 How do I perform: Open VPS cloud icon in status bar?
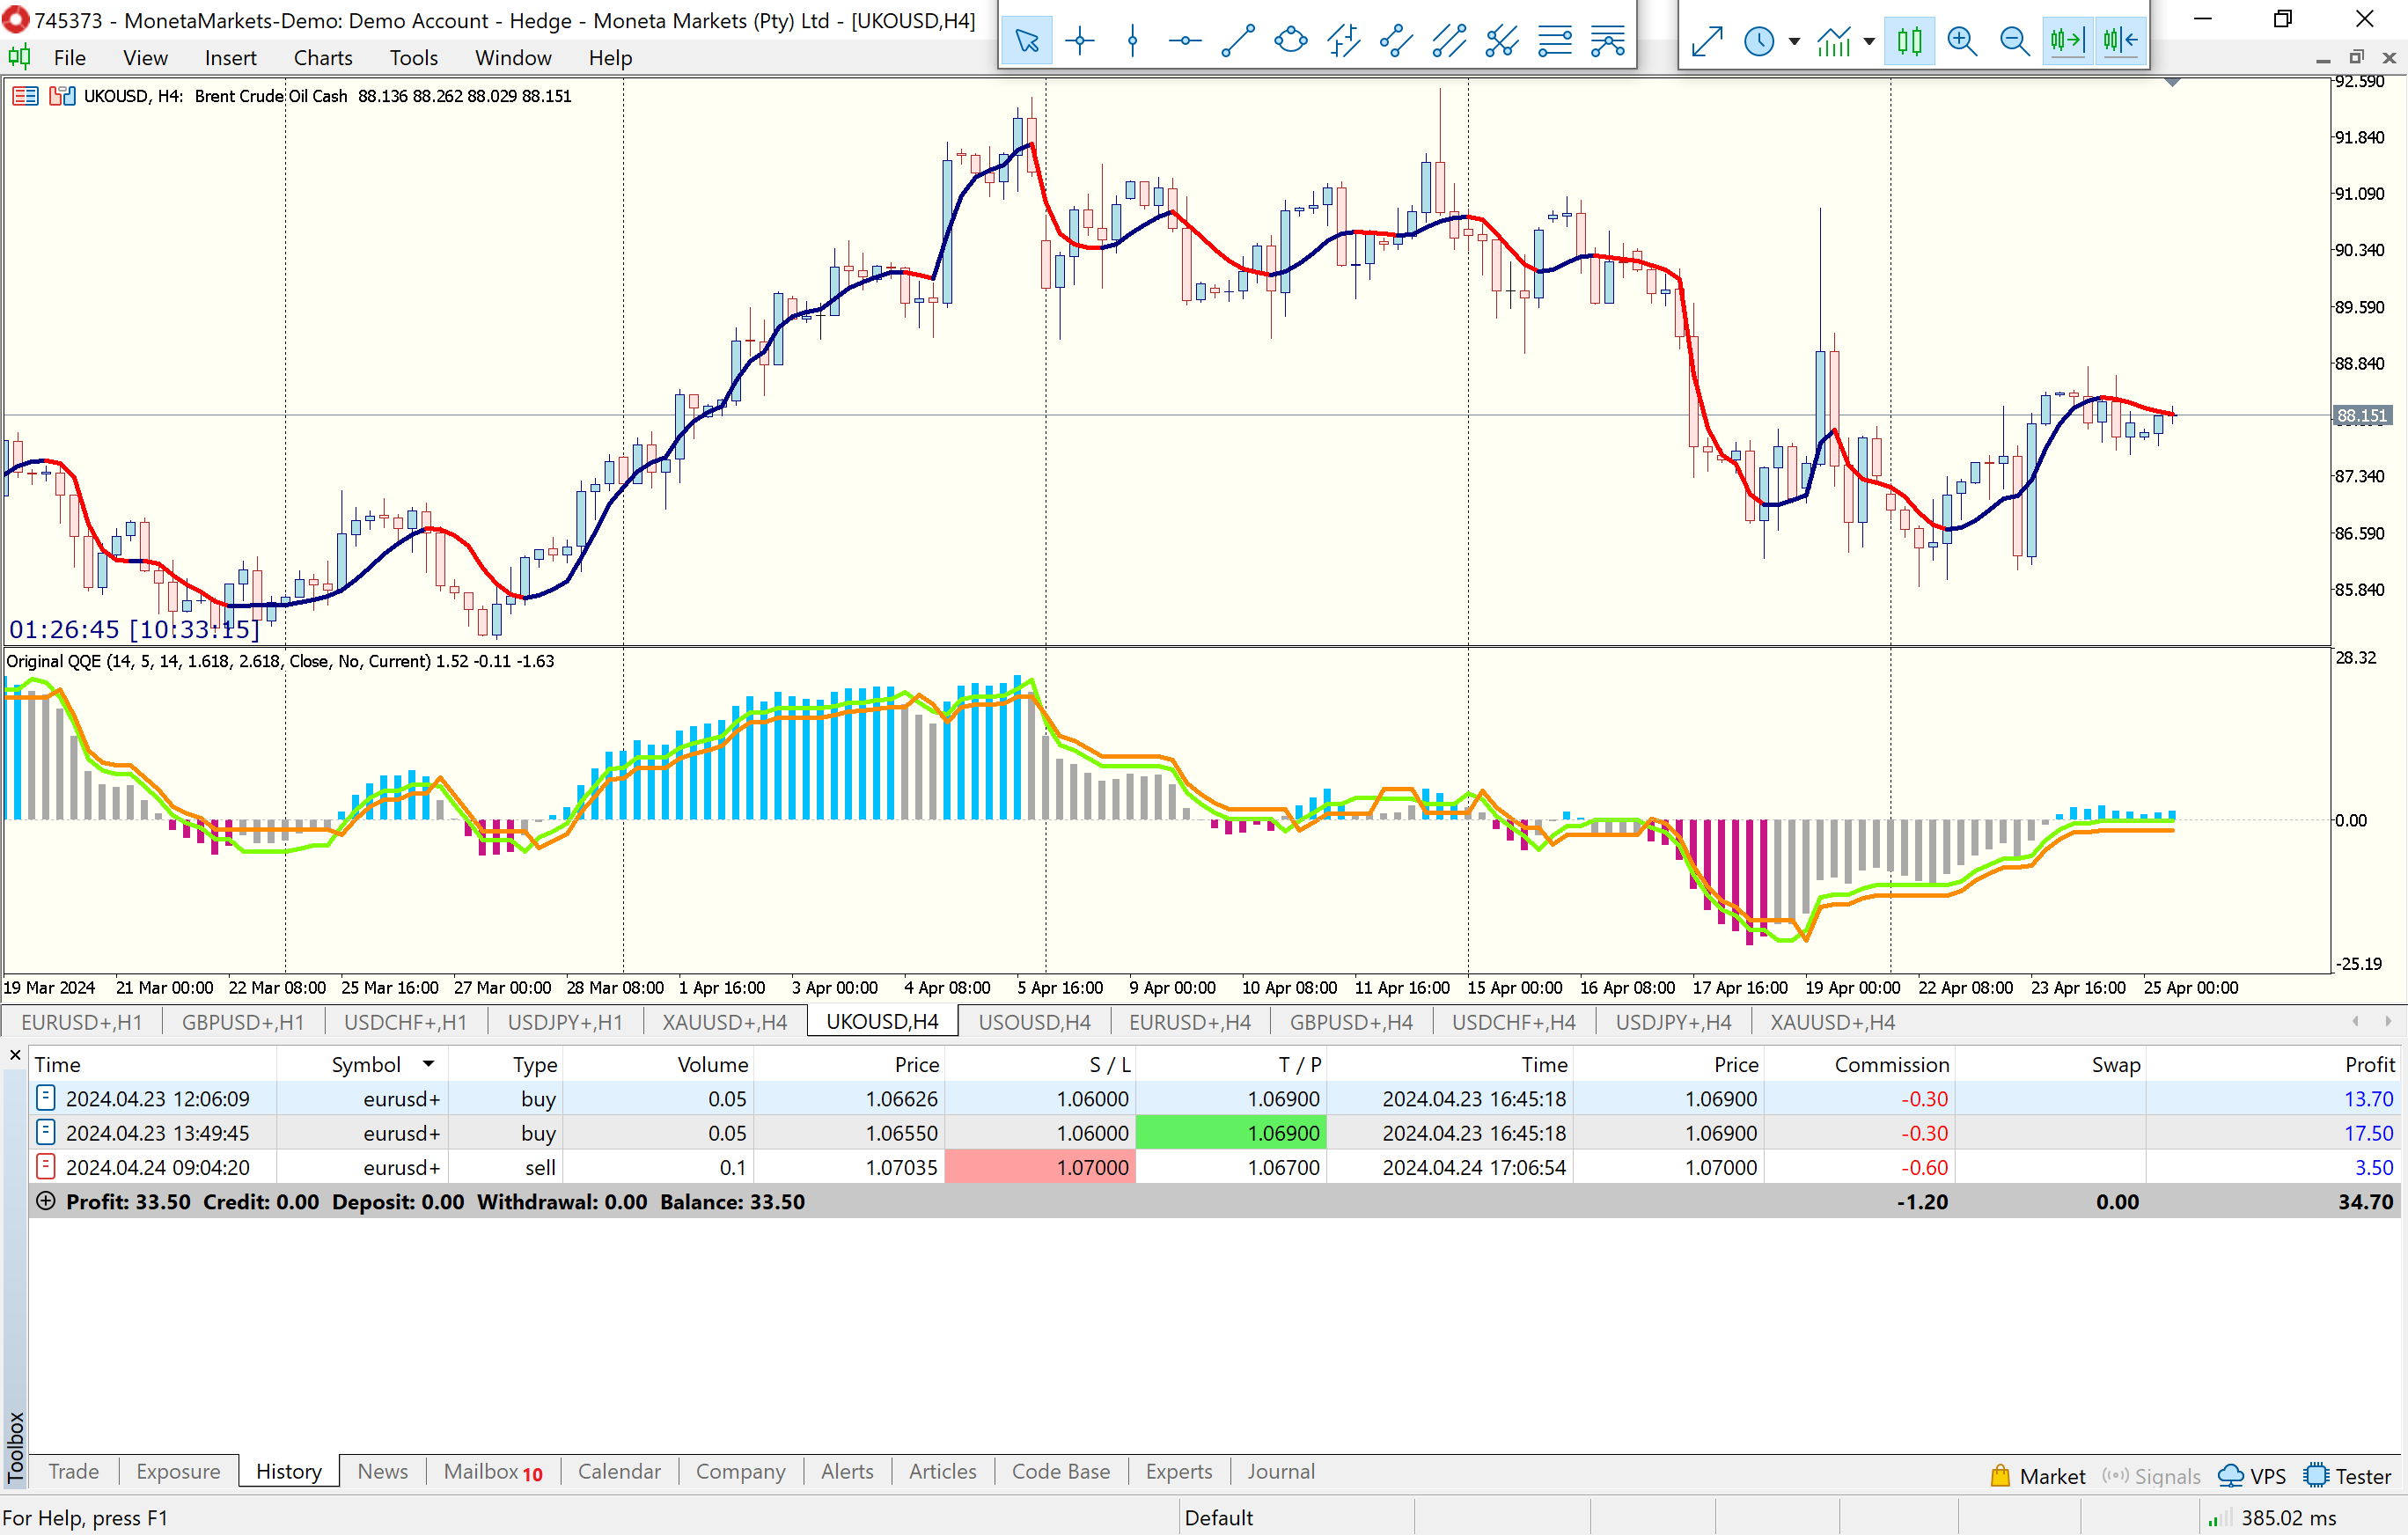(x=2231, y=1476)
